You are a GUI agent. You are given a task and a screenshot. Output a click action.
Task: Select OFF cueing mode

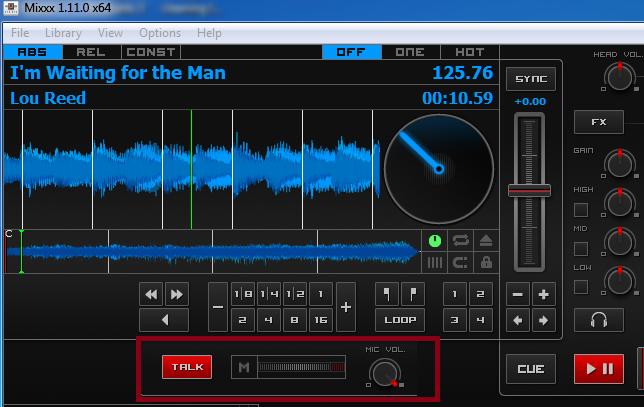(x=352, y=52)
